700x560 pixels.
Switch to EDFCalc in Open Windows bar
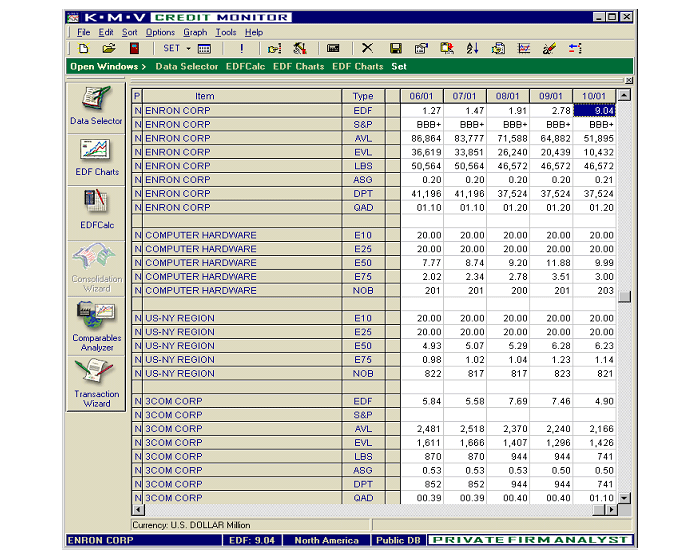coord(245,66)
